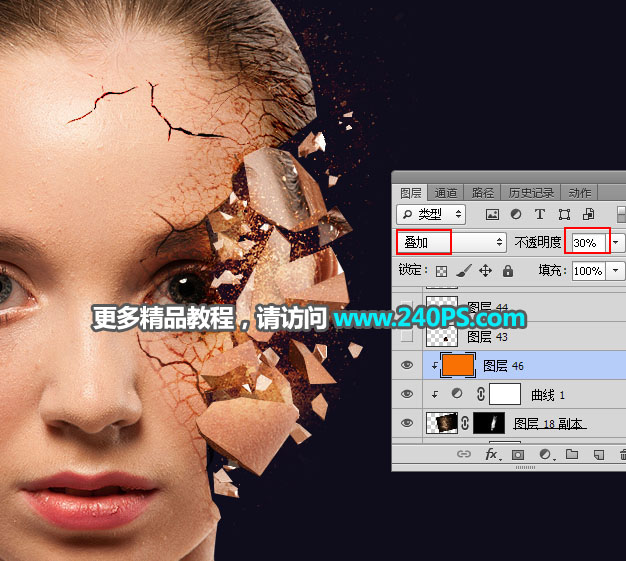Lock transparent pixels icon
This screenshot has height=561, width=626.
tap(442, 271)
